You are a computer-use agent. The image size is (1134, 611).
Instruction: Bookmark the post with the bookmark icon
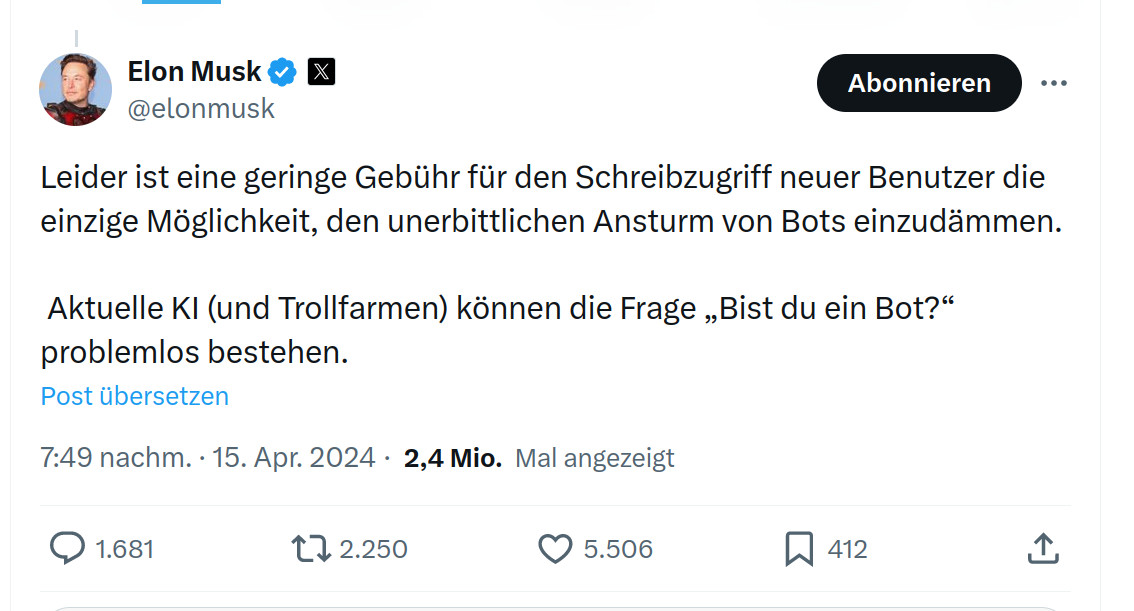coord(797,548)
